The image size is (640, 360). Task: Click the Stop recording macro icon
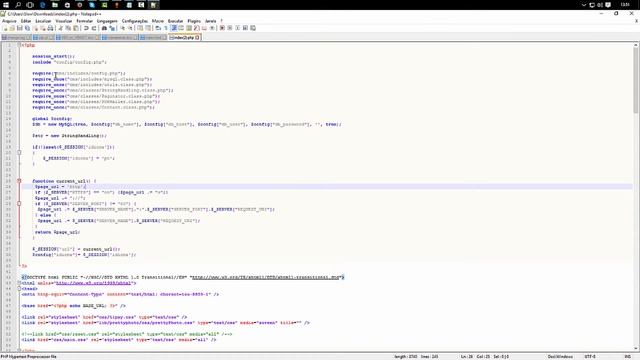pyautogui.click(x=230, y=28)
